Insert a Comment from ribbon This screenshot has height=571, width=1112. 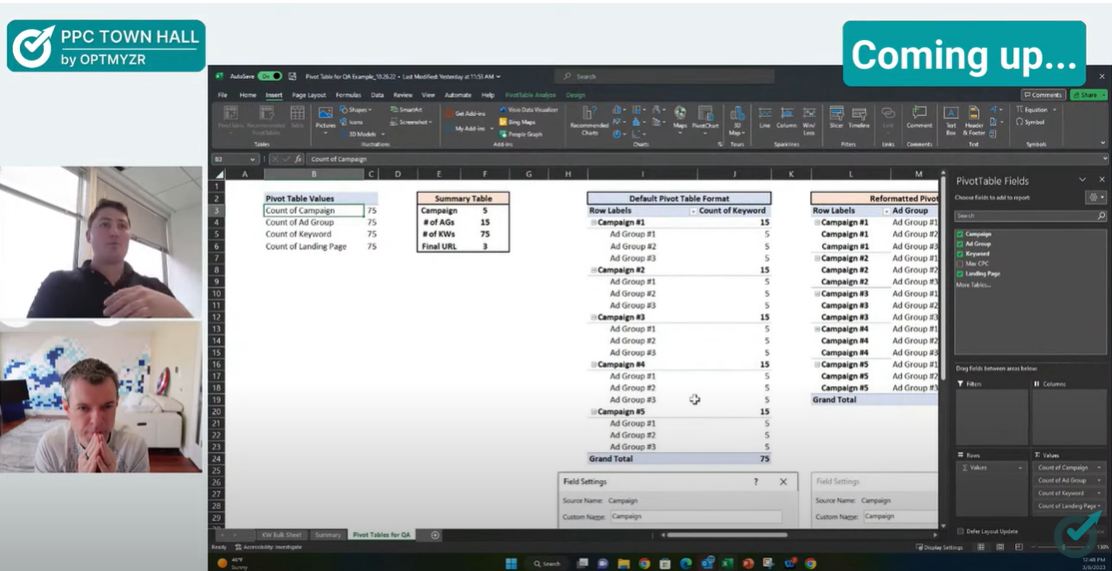click(919, 117)
